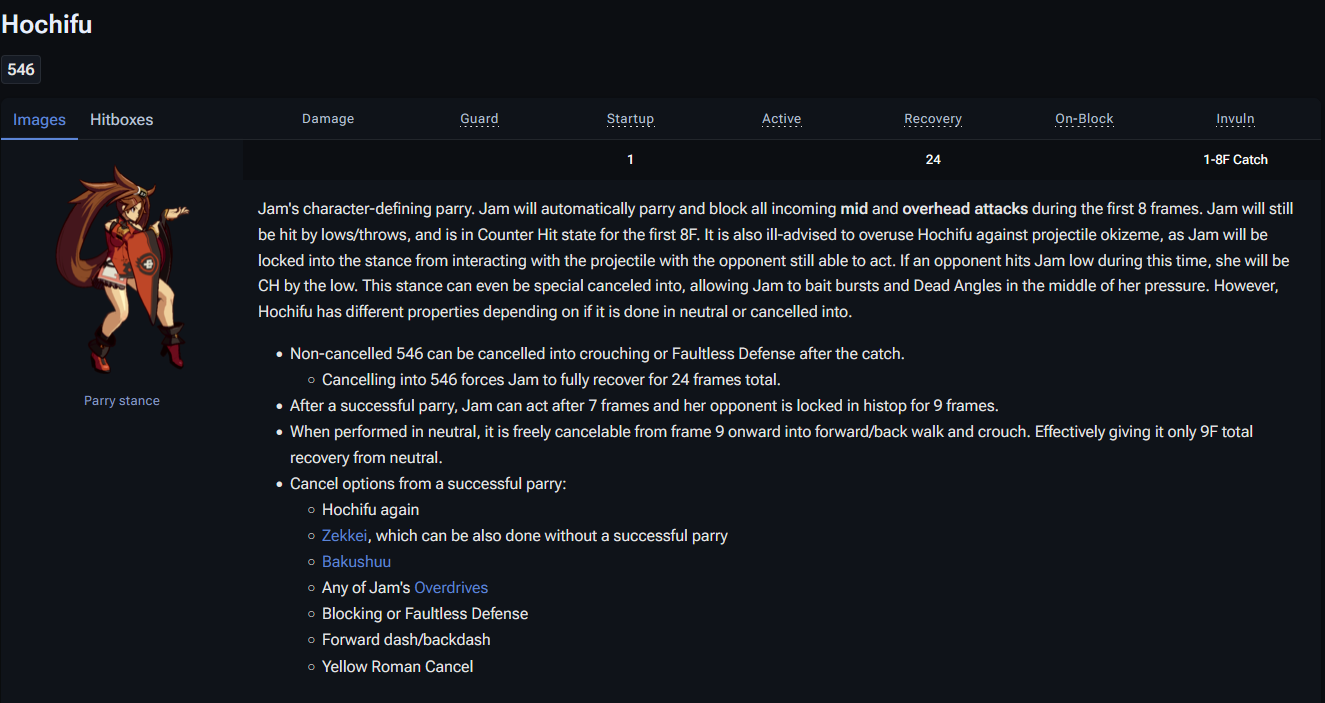
Task: Click the Invuln column header
Action: [1235, 119]
